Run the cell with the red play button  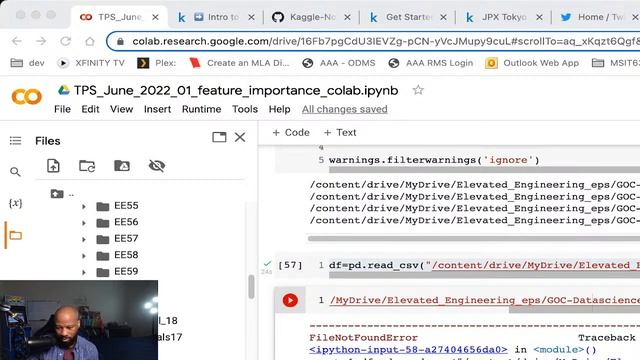(290, 300)
